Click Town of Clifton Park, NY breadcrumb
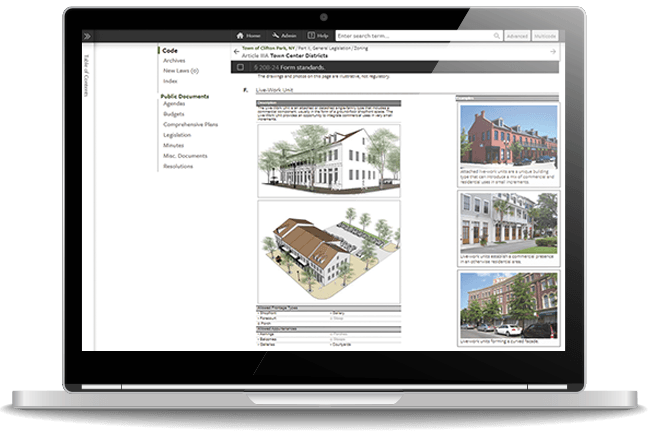 [269, 48]
